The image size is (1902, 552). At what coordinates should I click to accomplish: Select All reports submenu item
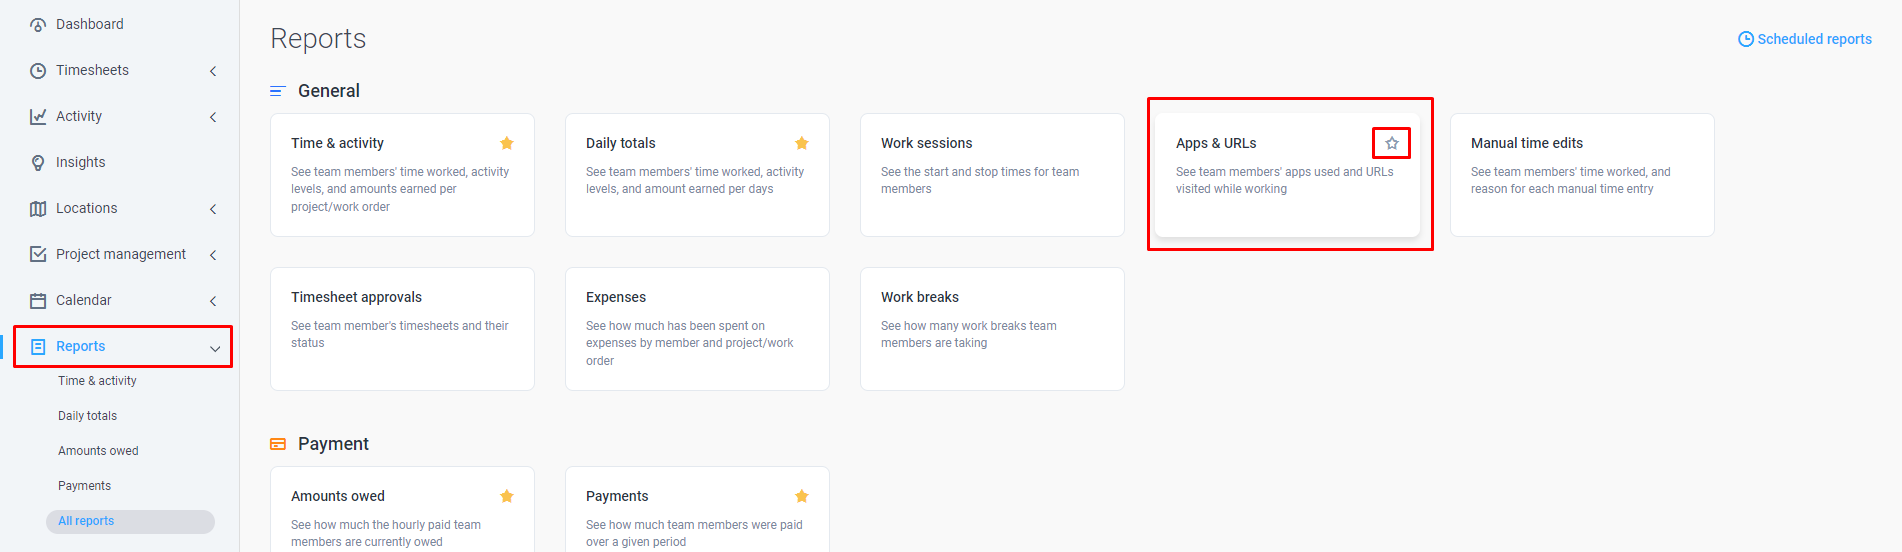[x=130, y=521]
